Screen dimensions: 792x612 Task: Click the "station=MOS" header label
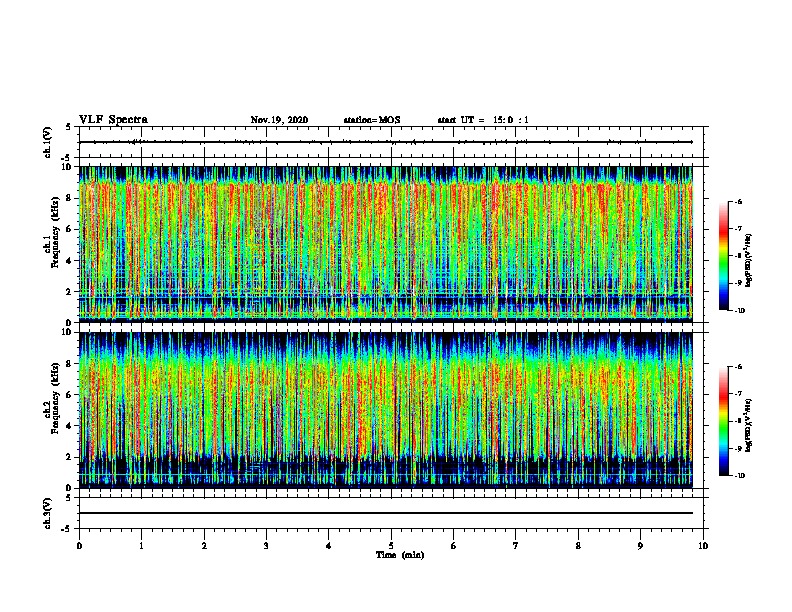[372, 120]
